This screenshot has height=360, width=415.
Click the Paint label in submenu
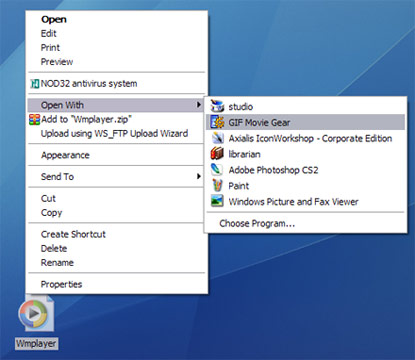pos(239,186)
